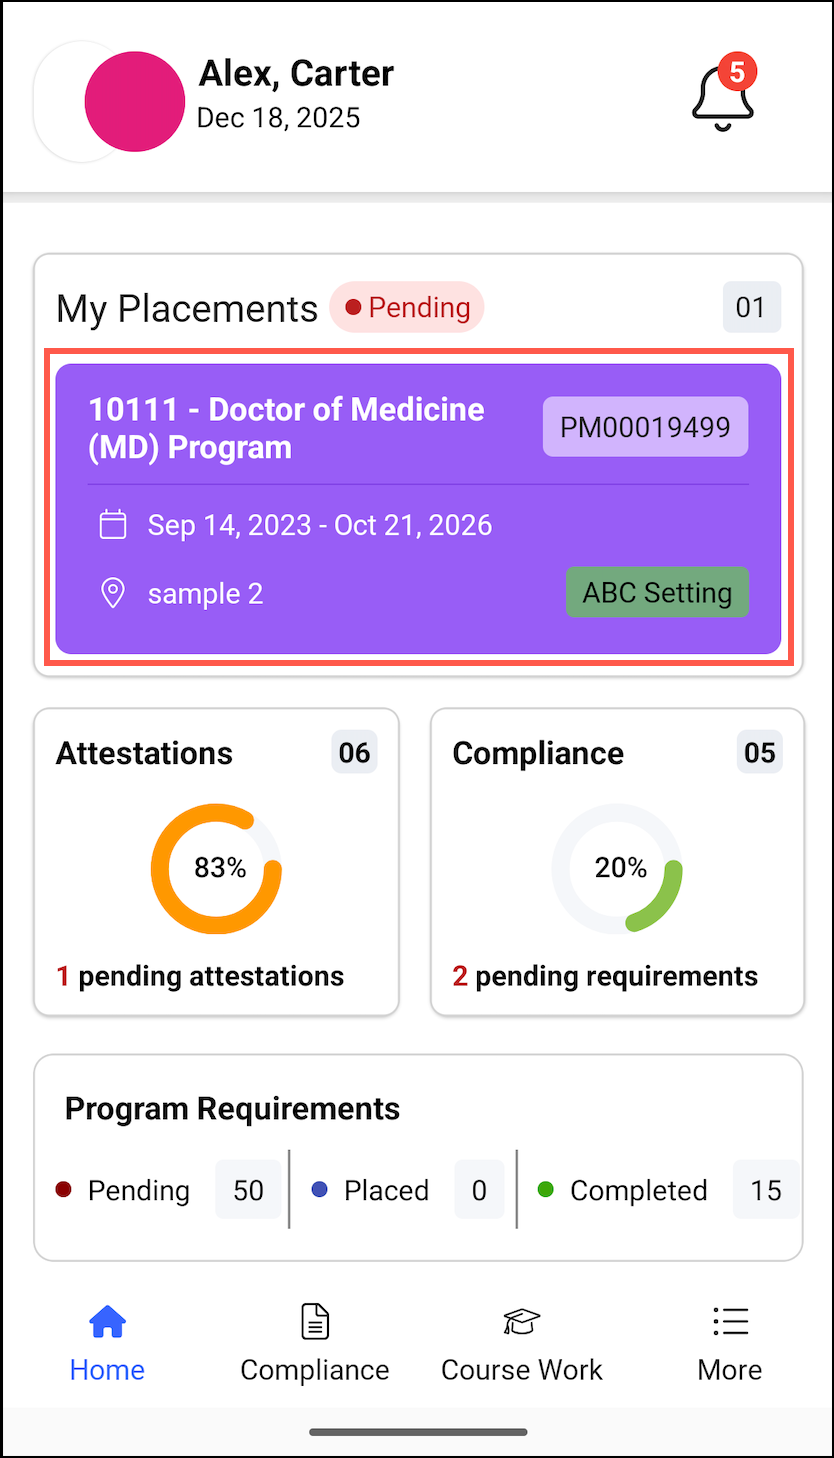Click the location pin icon beside sample 2
This screenshot has width=834, height=1458.
(x=113, y=593)
